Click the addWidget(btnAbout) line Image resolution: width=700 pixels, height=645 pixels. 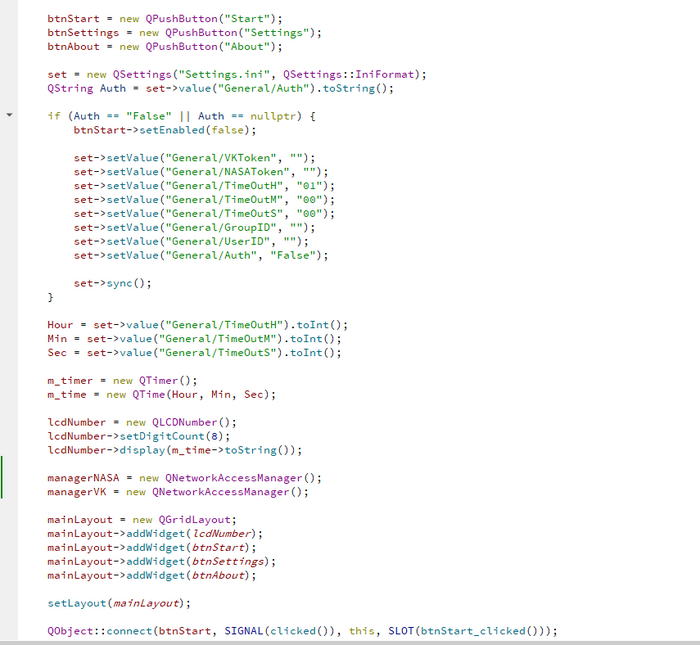pos(152,575)
